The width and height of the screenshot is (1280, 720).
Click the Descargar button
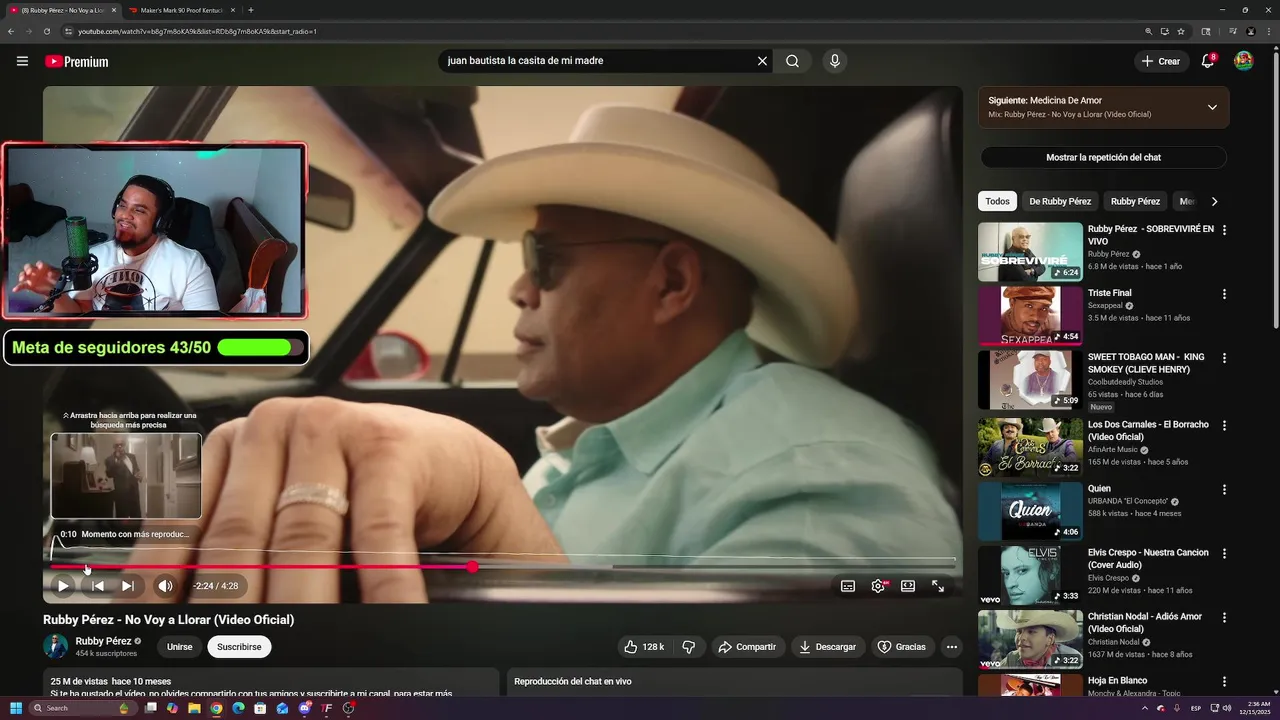827,647
